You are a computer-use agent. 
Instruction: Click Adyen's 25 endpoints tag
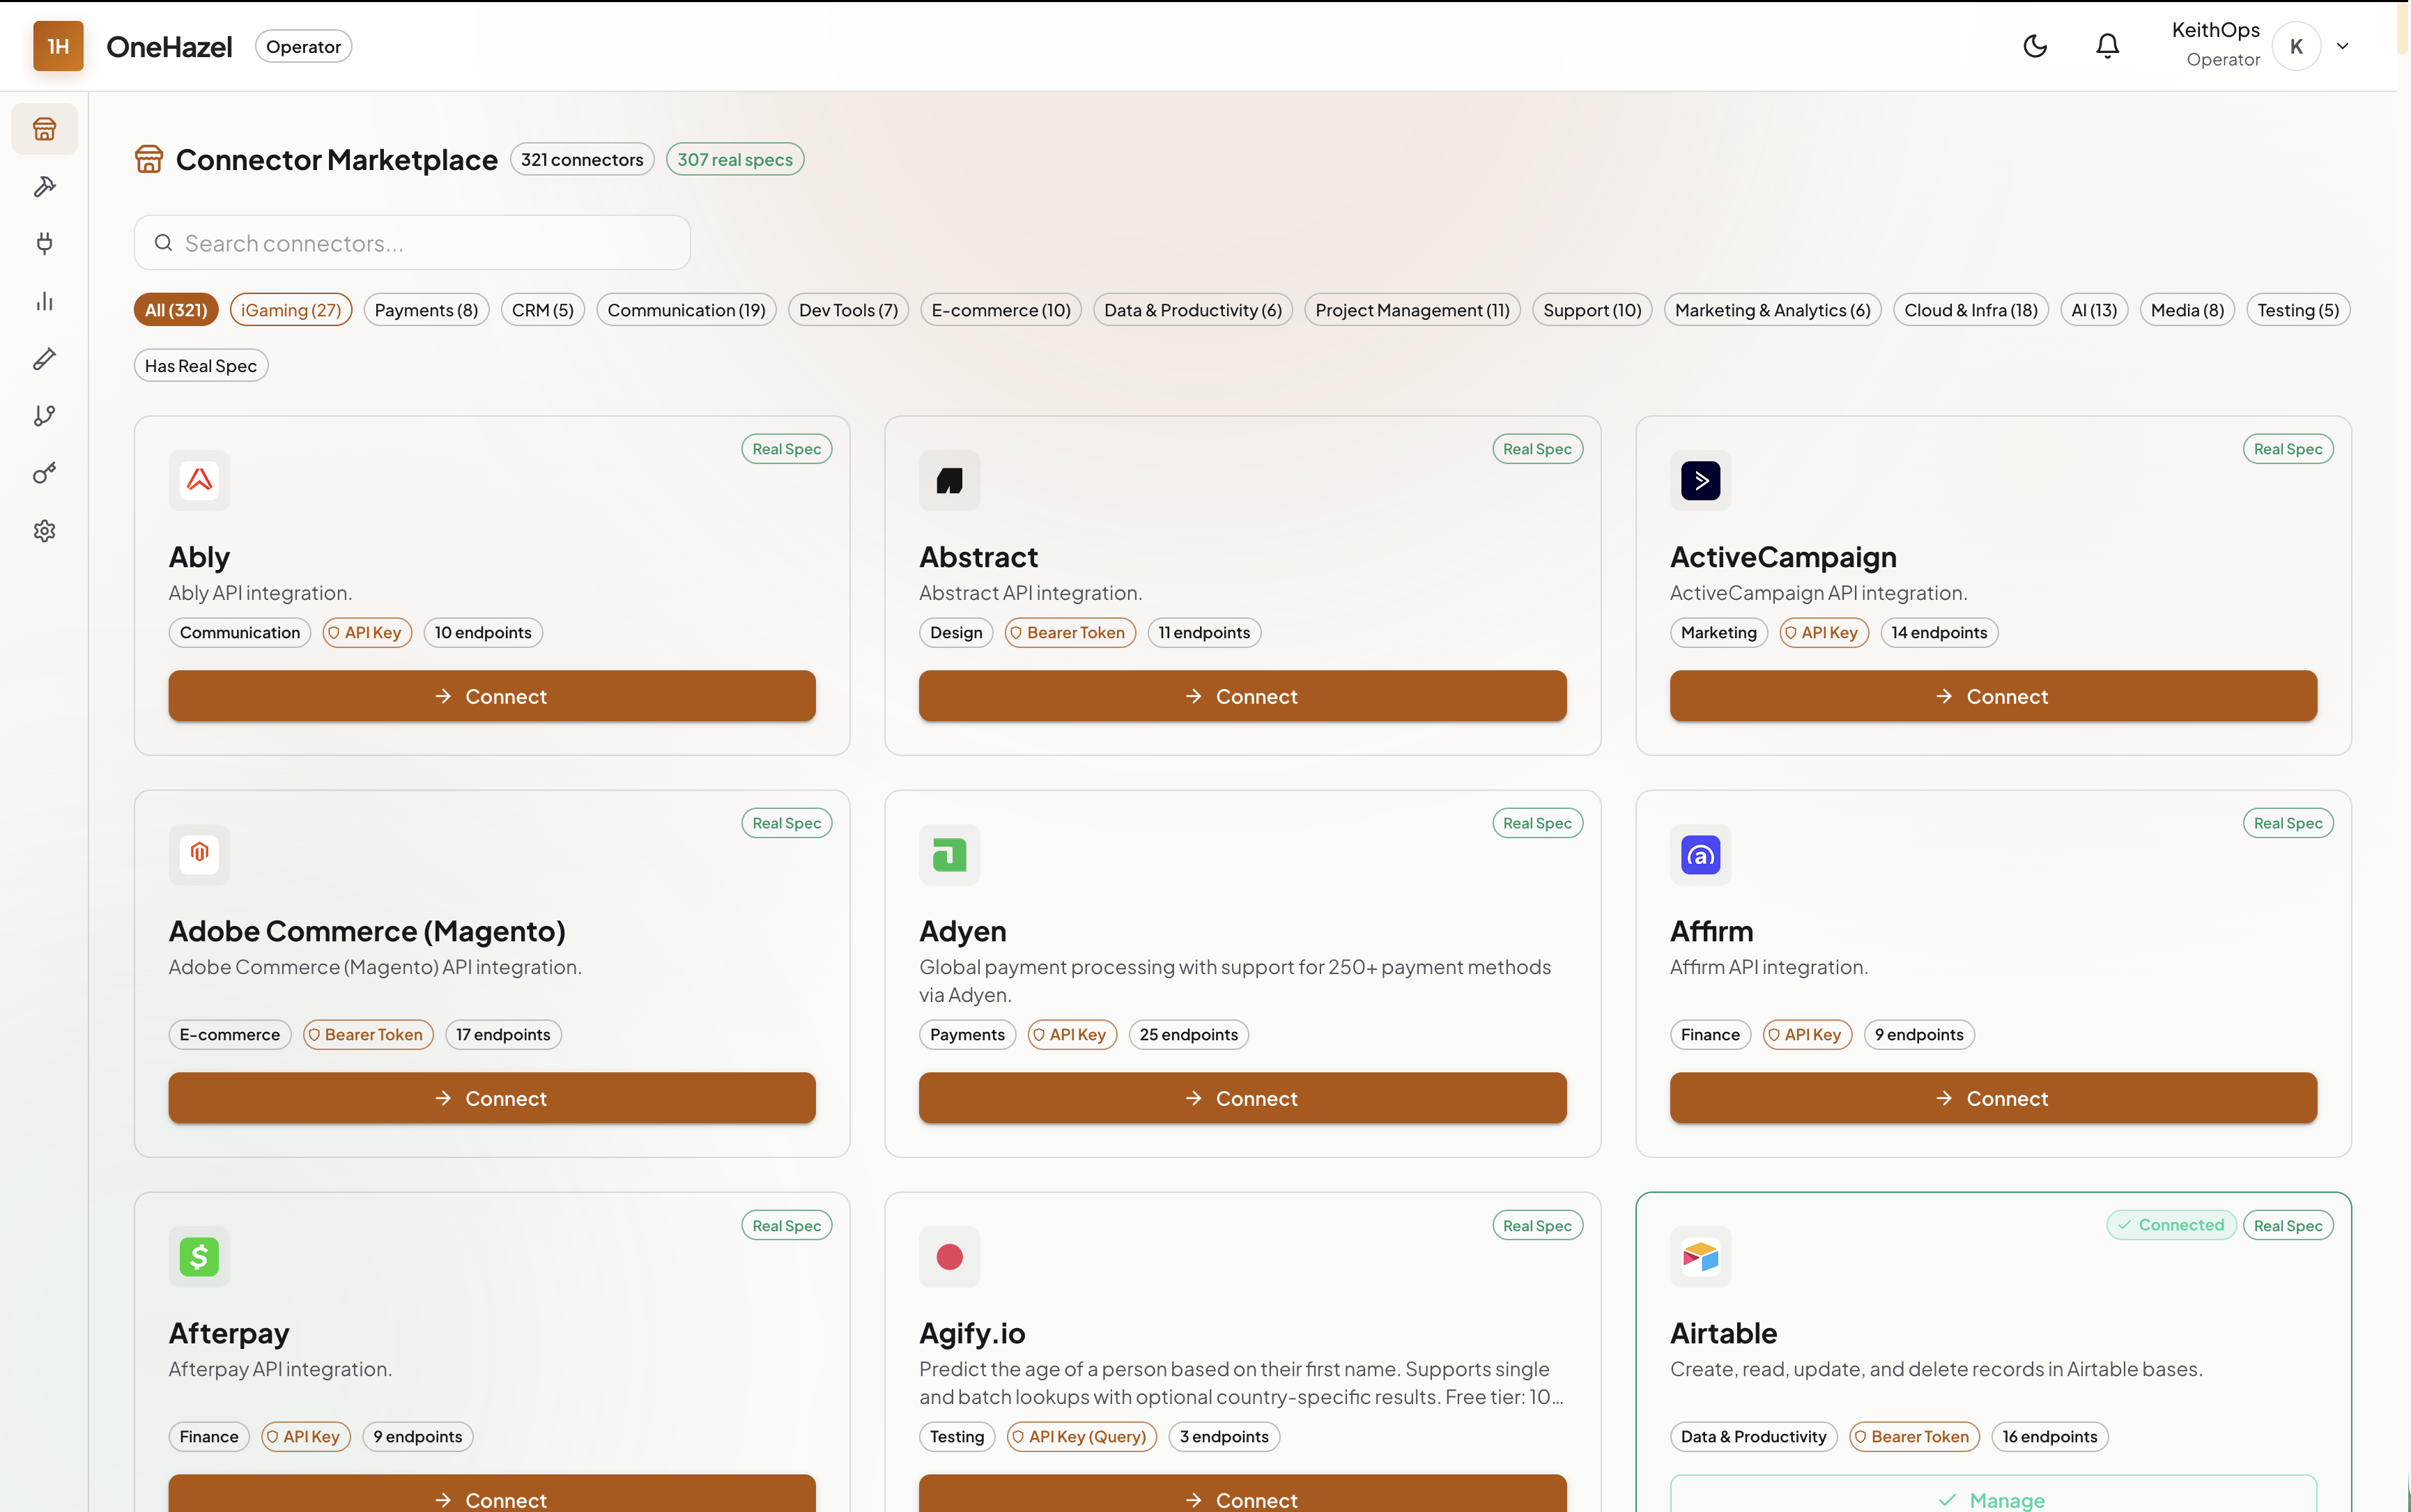click(x=1188, y=1034)
